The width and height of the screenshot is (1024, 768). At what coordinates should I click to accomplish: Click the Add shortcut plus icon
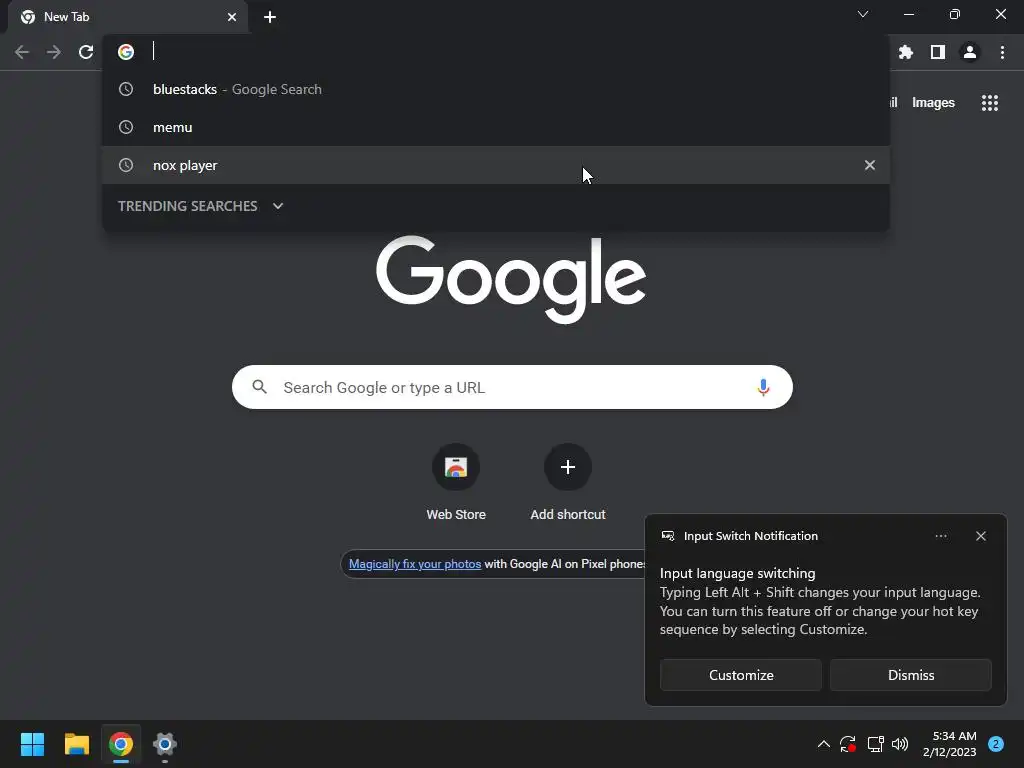pos(568,467)
